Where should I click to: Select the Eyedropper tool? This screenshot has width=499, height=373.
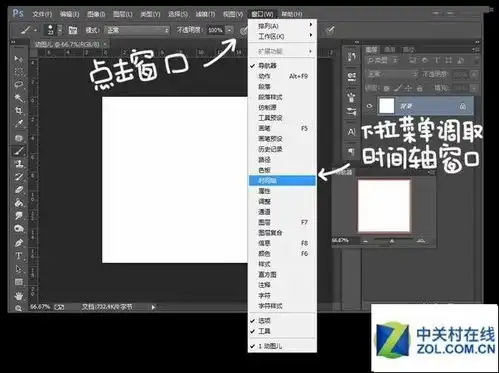[18, 124]
